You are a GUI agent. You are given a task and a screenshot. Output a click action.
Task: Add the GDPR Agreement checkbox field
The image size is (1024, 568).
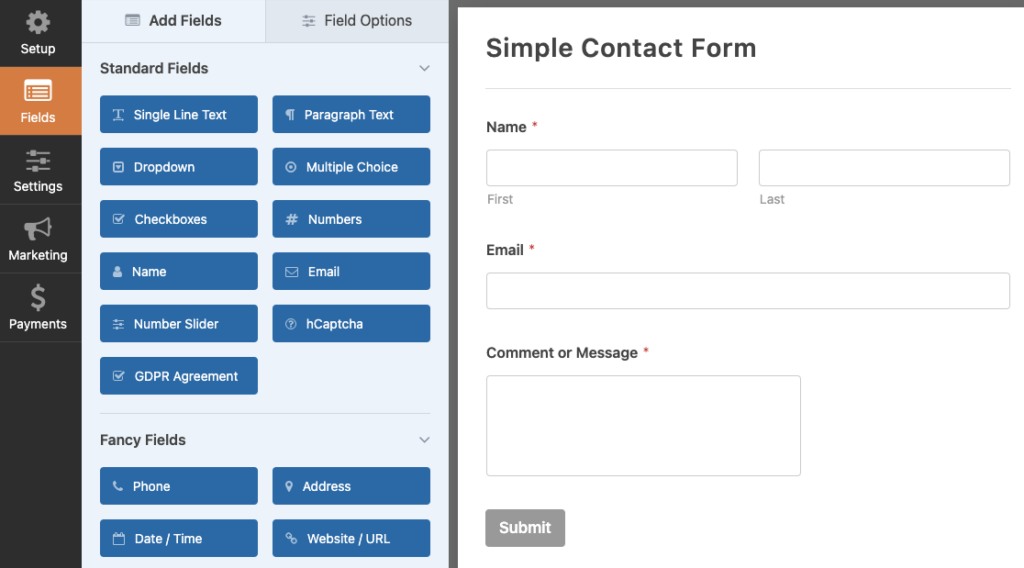coord(179,376)
